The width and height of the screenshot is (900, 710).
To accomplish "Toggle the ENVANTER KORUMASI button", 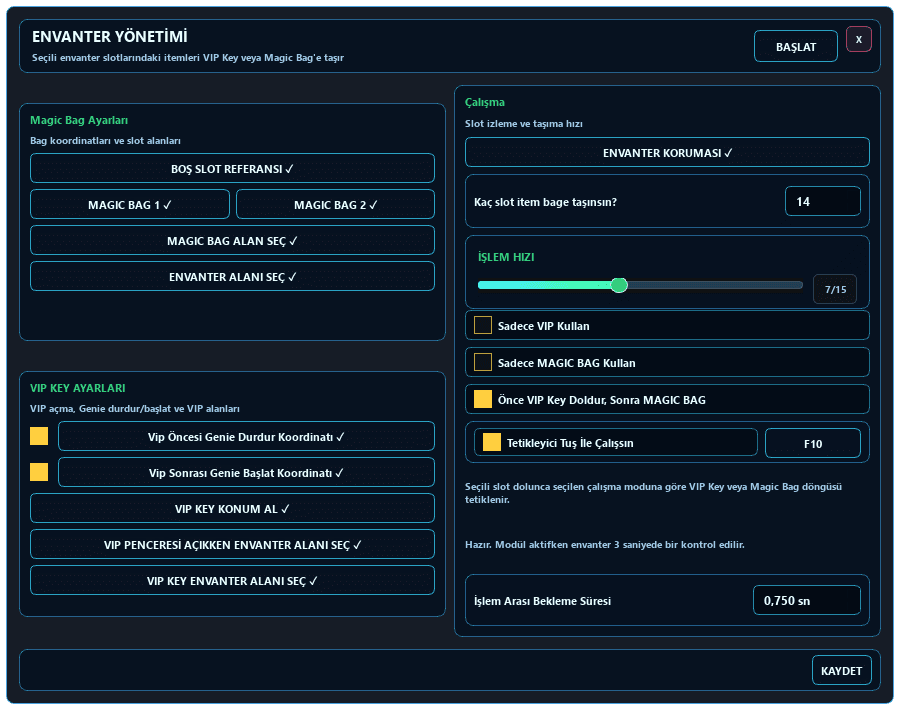I will point(667,153).
